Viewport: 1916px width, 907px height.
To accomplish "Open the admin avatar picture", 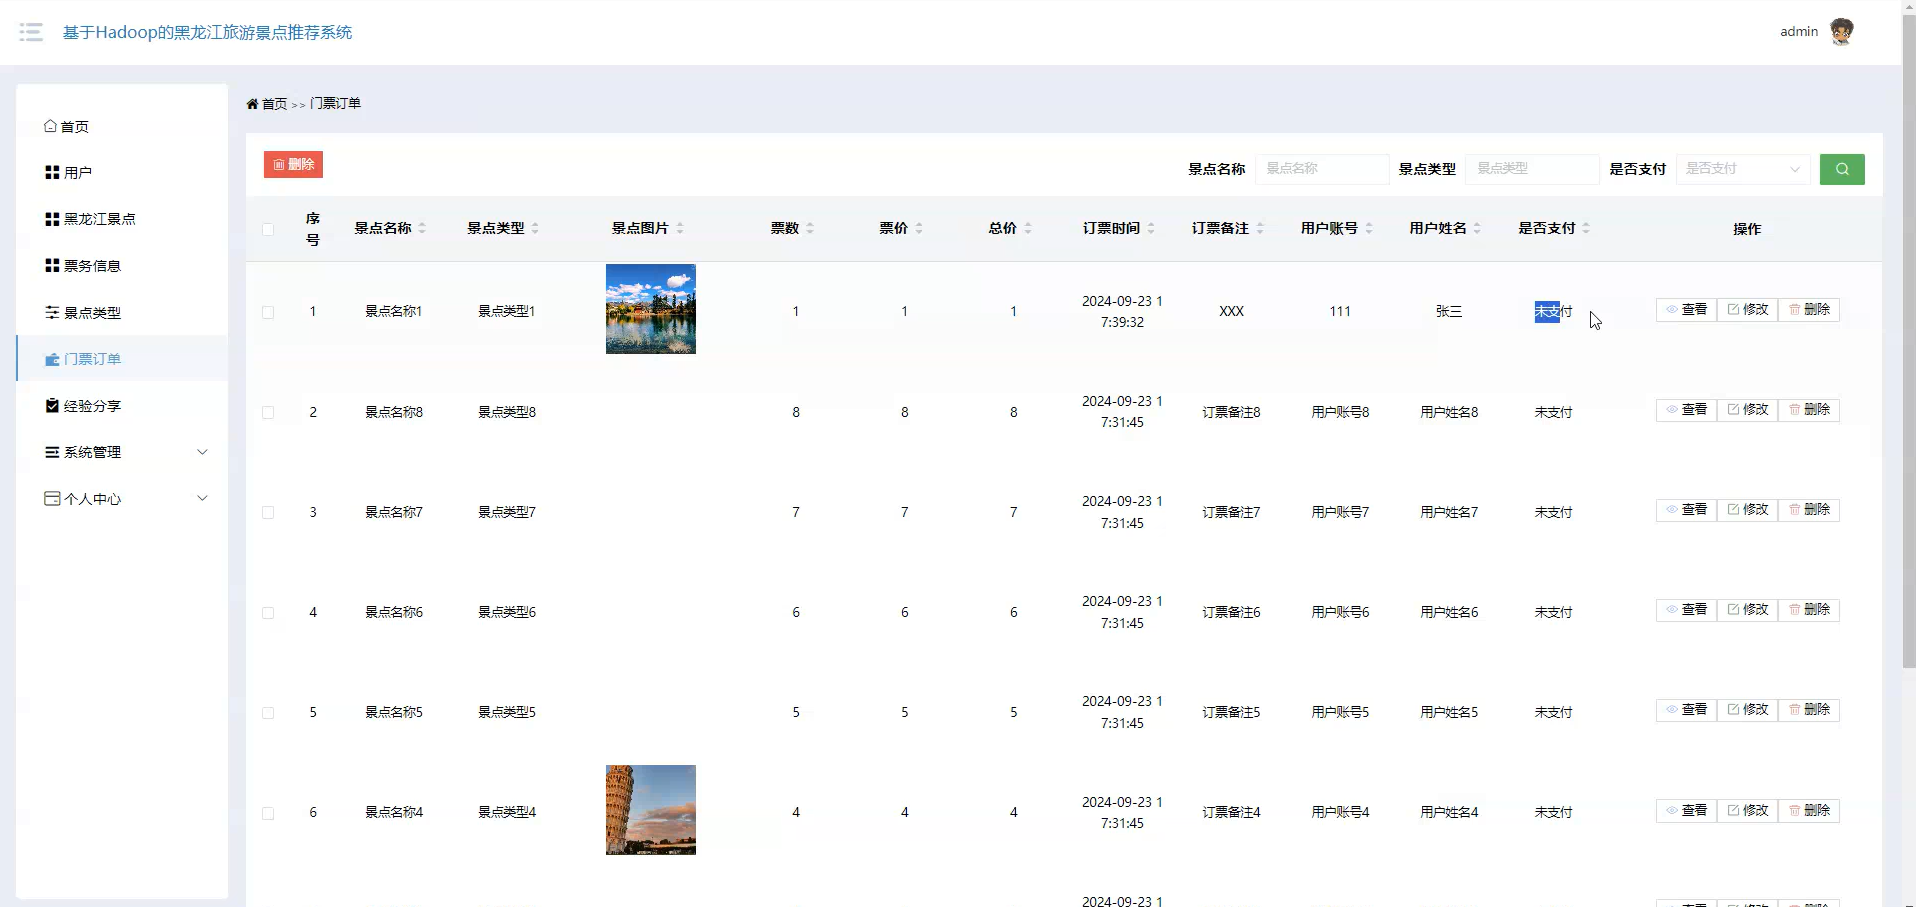I will click(1841, 32).
